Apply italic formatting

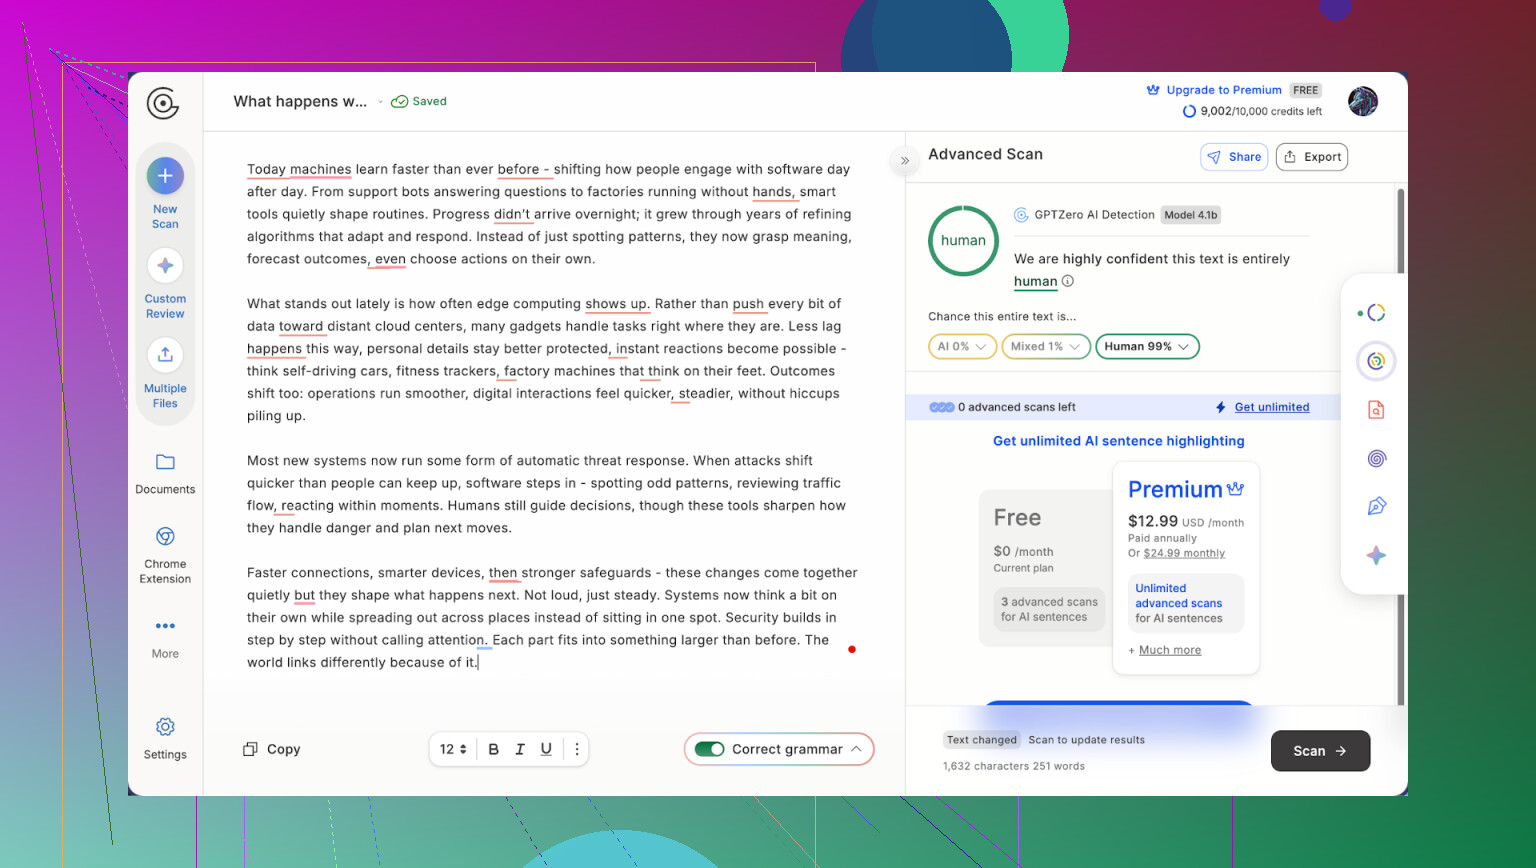(x=520, y=749)
